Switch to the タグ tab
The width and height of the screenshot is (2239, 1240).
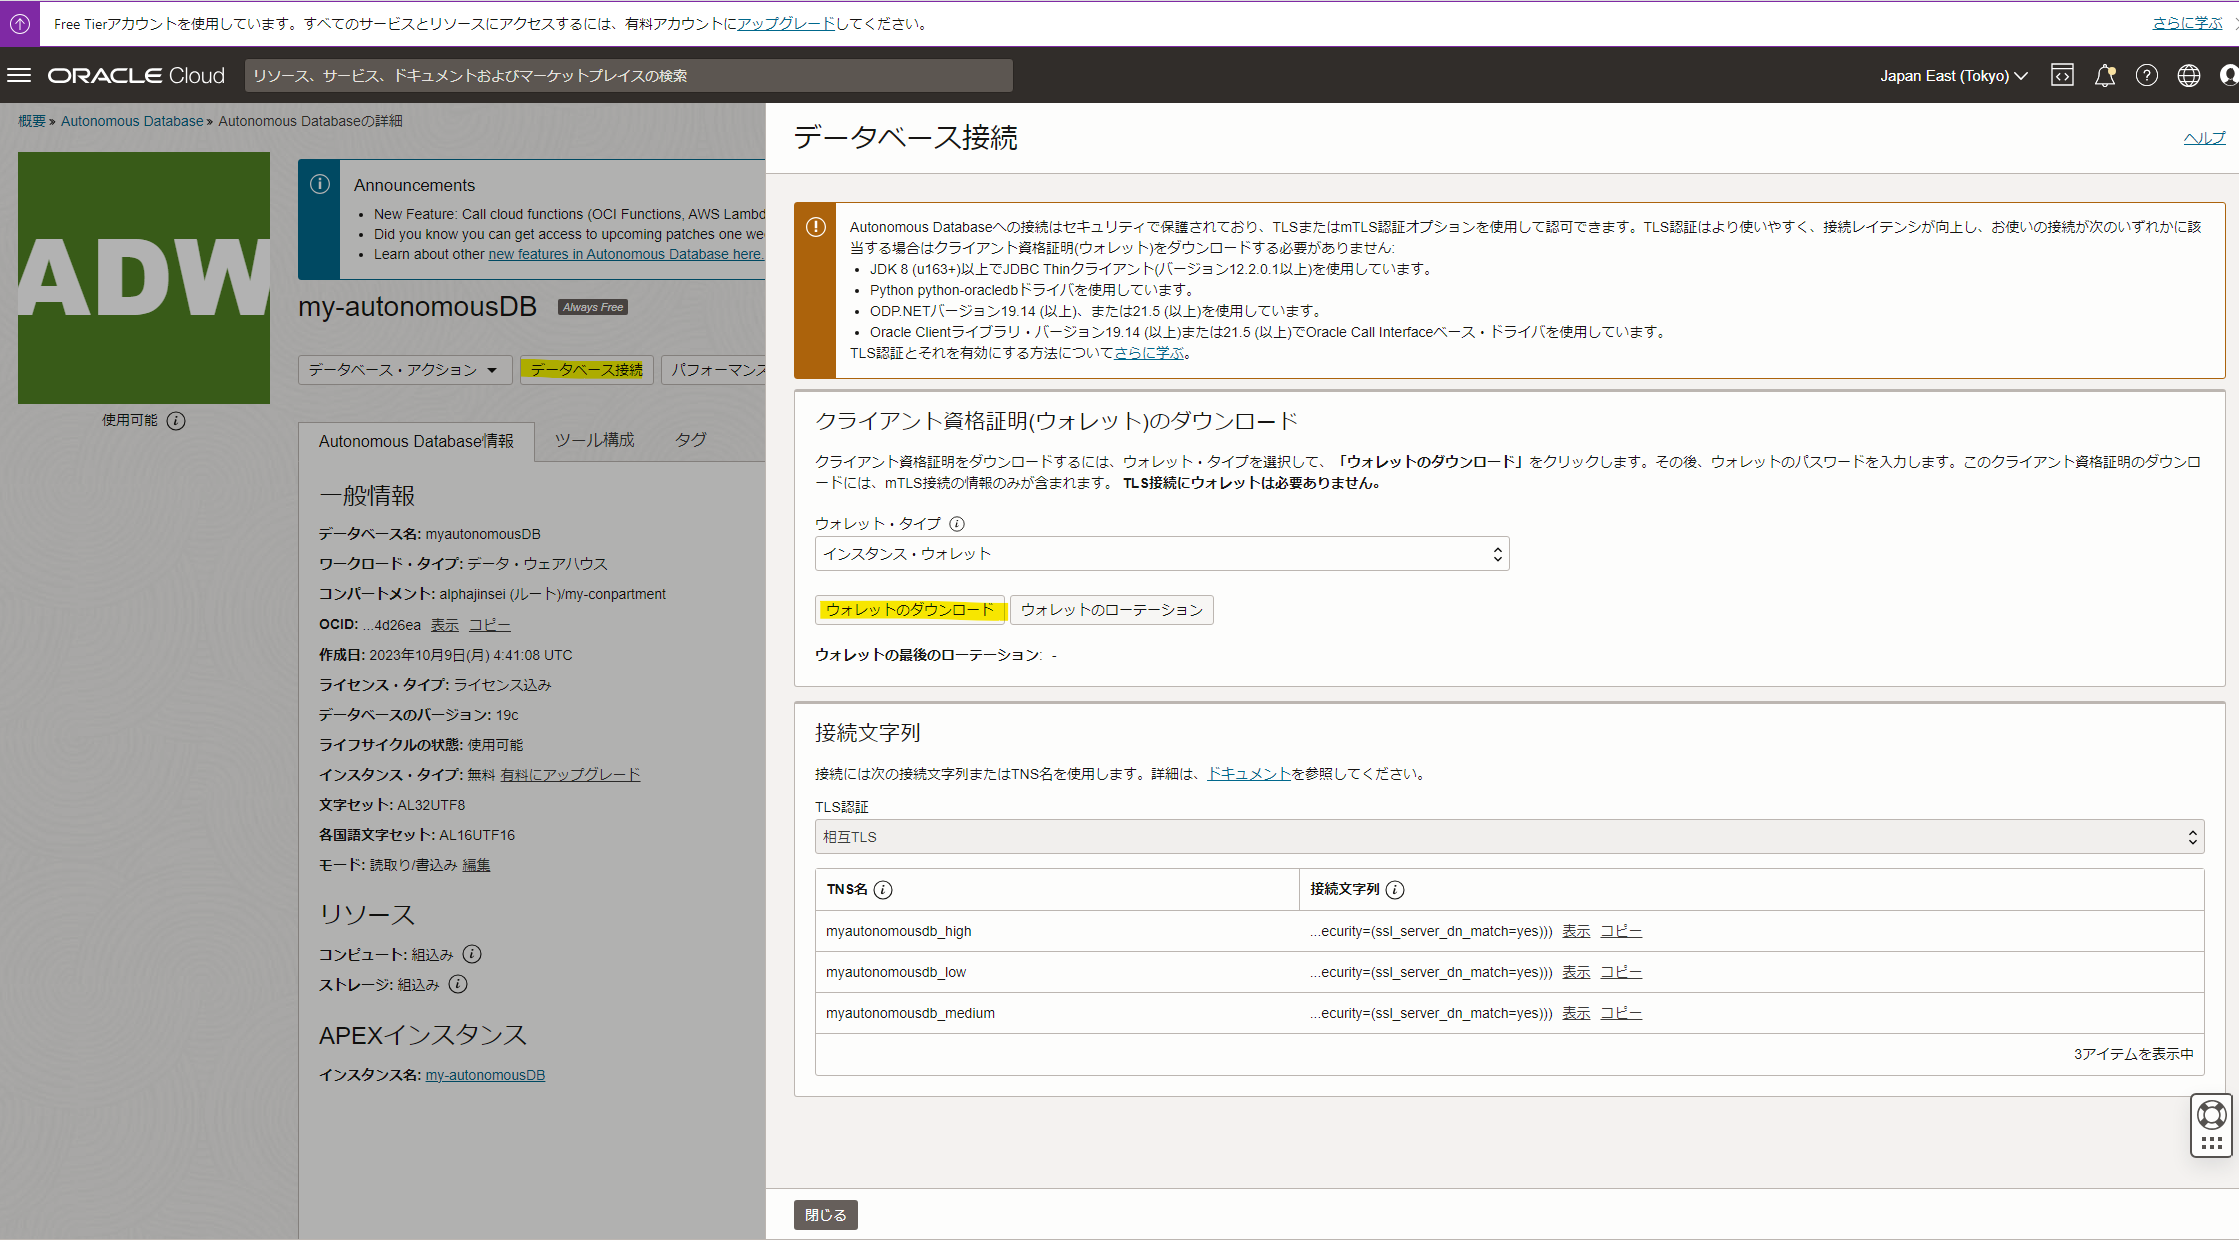(690, 440)
